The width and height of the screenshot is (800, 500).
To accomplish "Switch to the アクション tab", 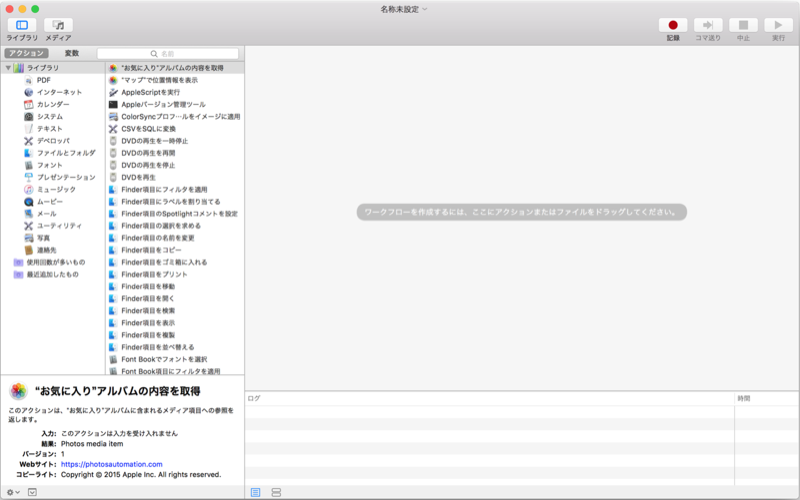I will coord(27,53).
